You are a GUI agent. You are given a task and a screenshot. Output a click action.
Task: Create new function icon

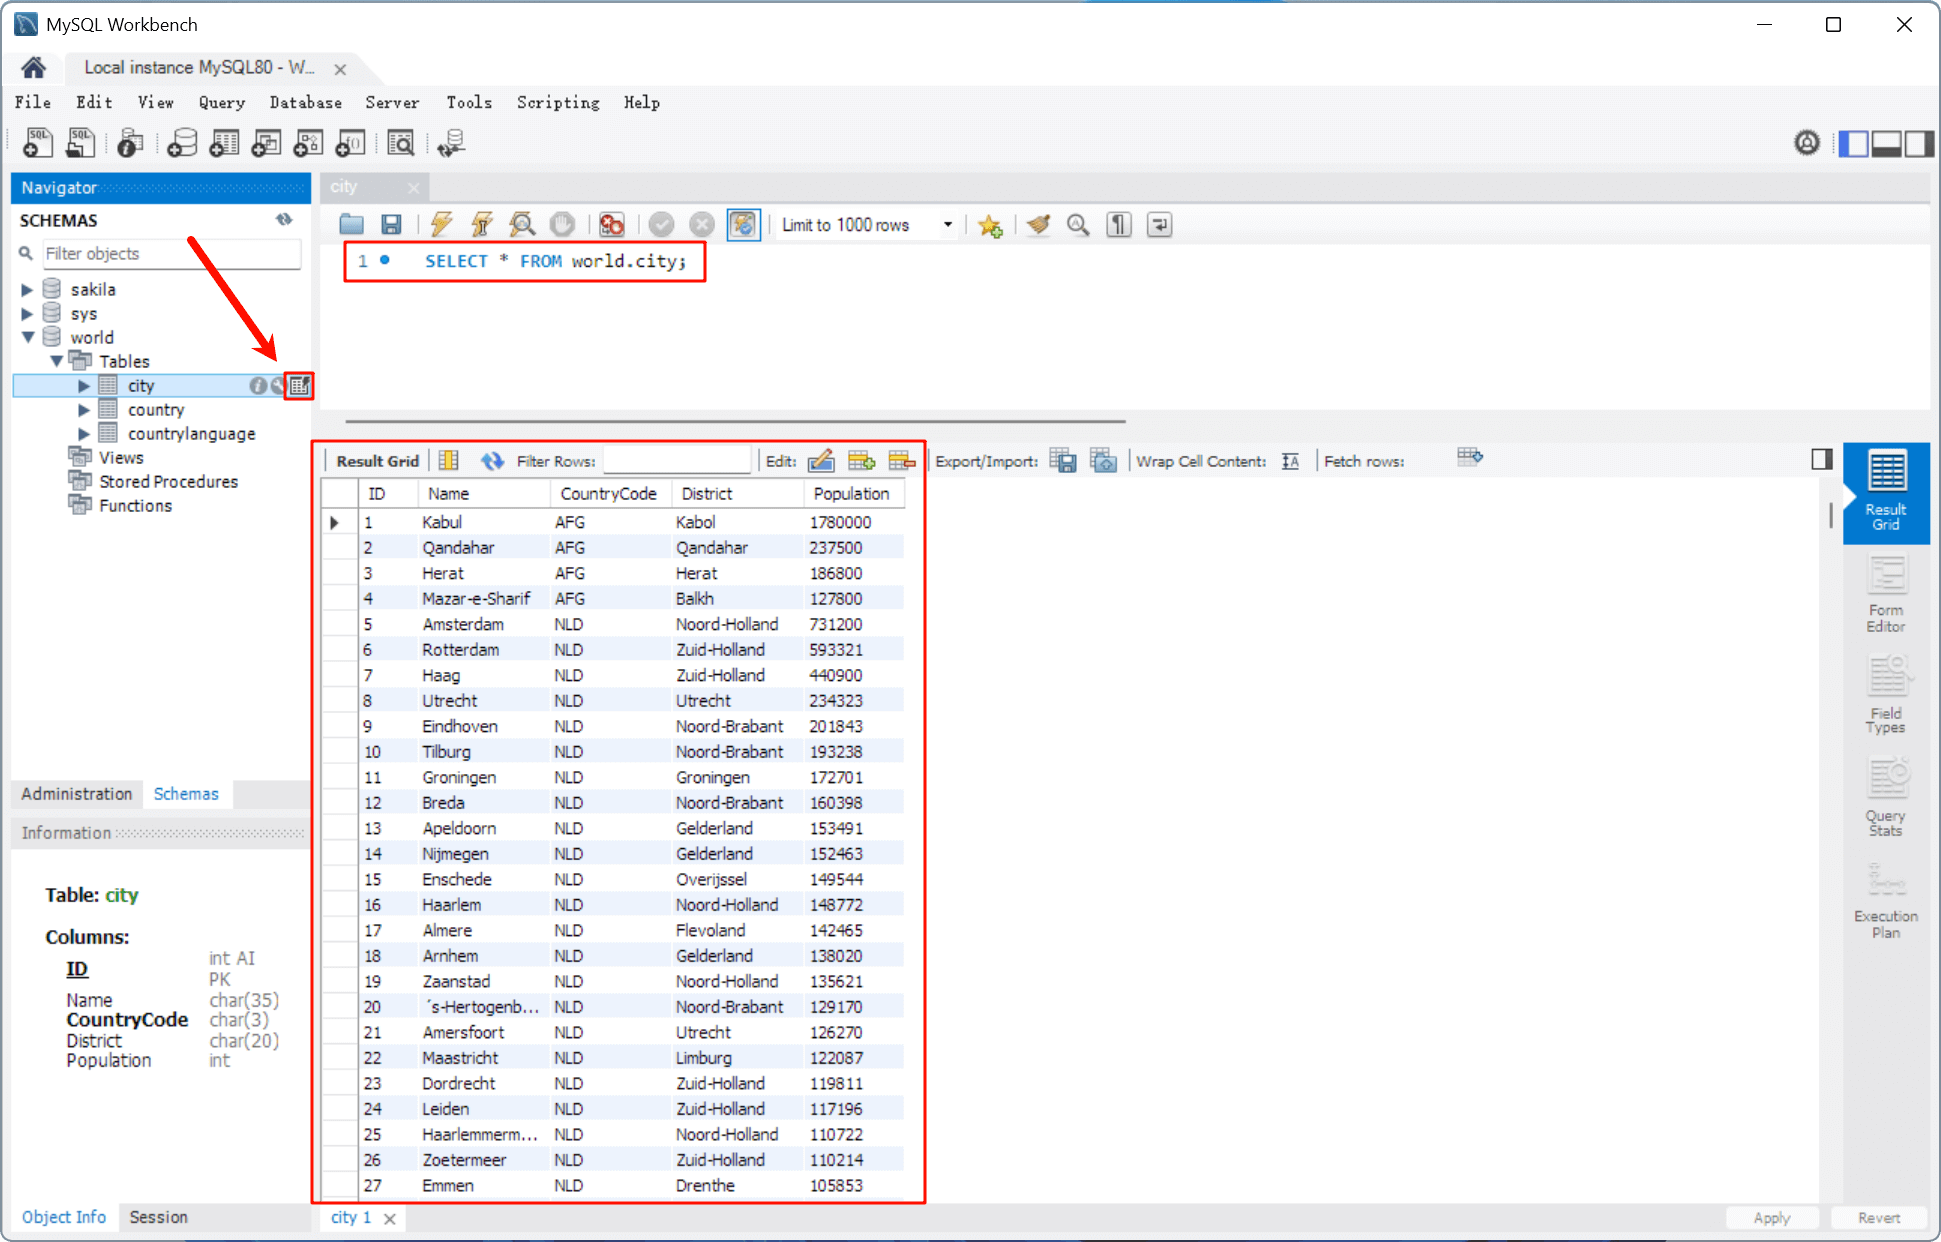tap(350, 143)
